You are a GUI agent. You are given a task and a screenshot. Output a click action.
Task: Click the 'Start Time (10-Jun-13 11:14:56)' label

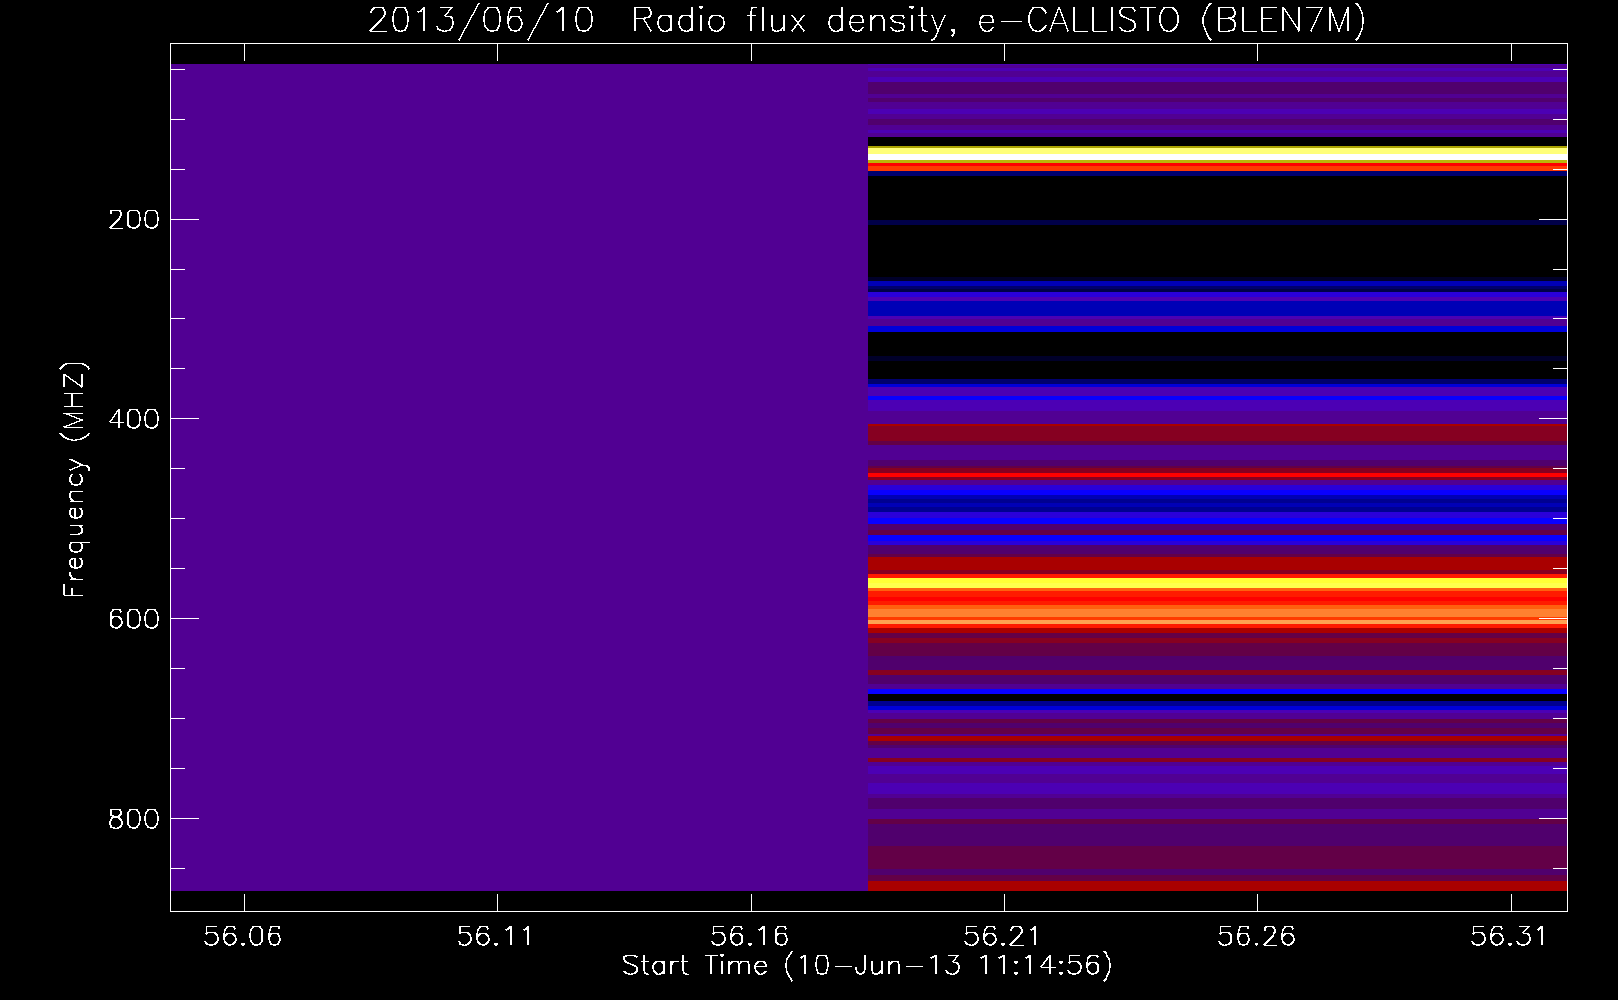pos(867,966)
